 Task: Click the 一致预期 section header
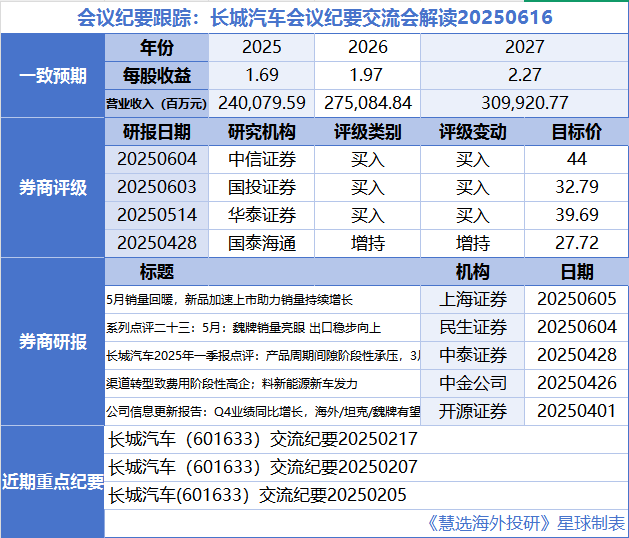point(53,75)
